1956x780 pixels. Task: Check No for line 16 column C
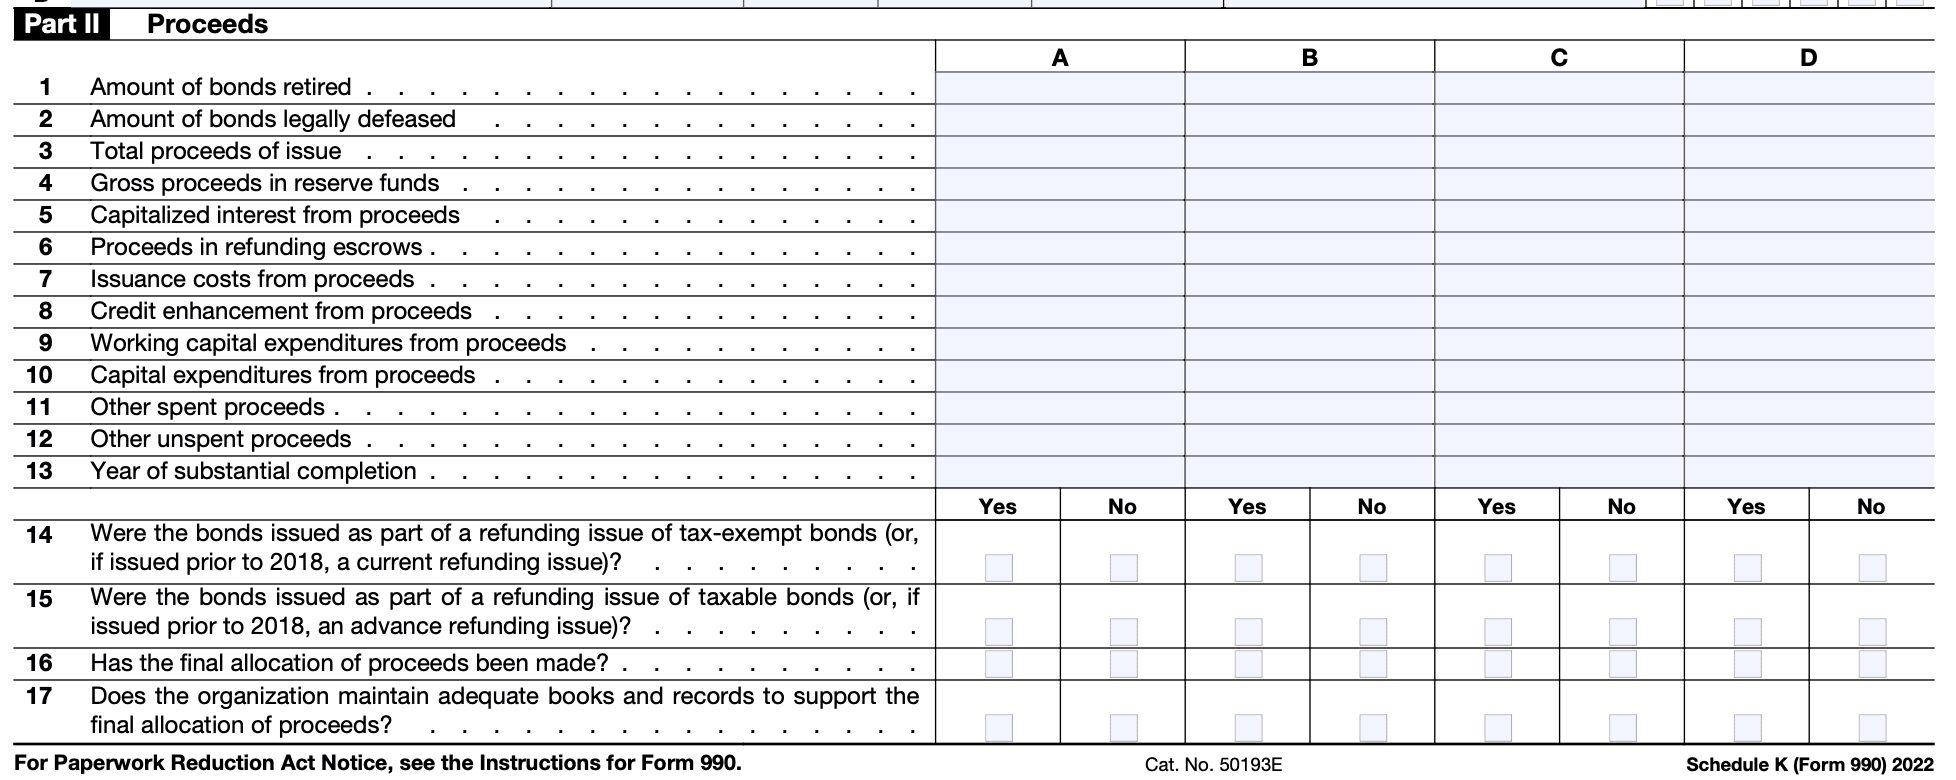[1622, 664]
